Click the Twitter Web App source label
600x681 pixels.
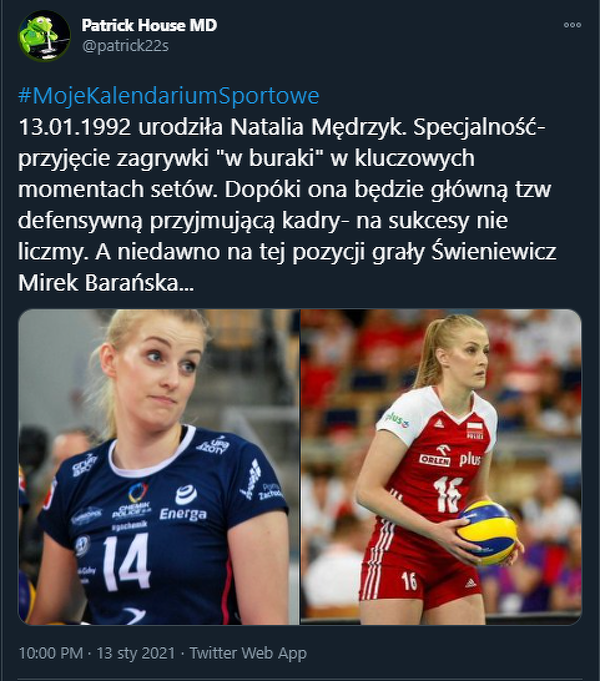tap(248, 653)
